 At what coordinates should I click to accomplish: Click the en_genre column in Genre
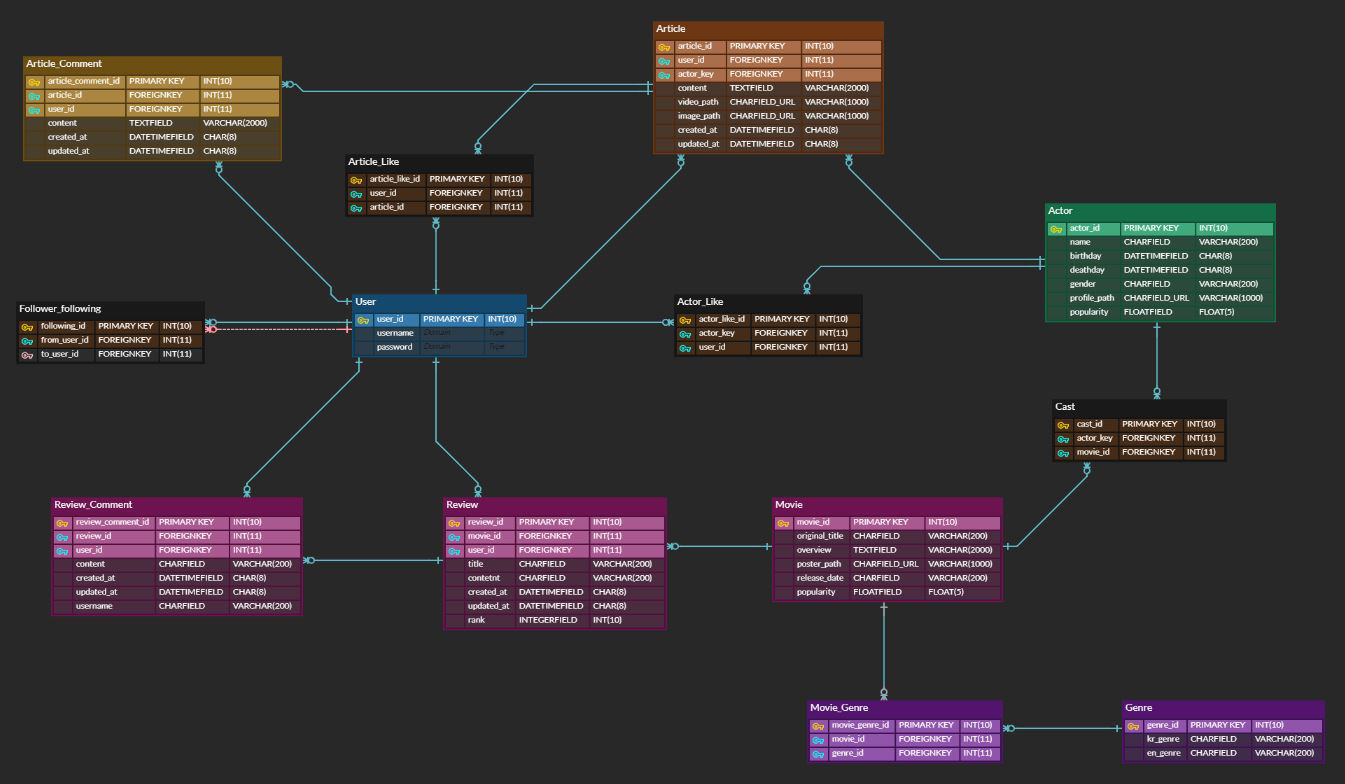[1163, 753]
